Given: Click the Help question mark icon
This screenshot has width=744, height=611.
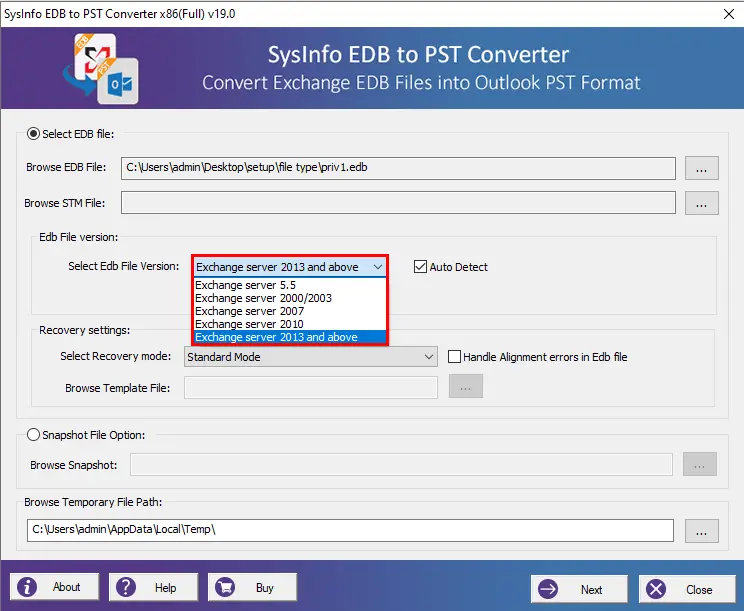Looking at the screenshot, I should pyautogui.click(x=126, y=587).
